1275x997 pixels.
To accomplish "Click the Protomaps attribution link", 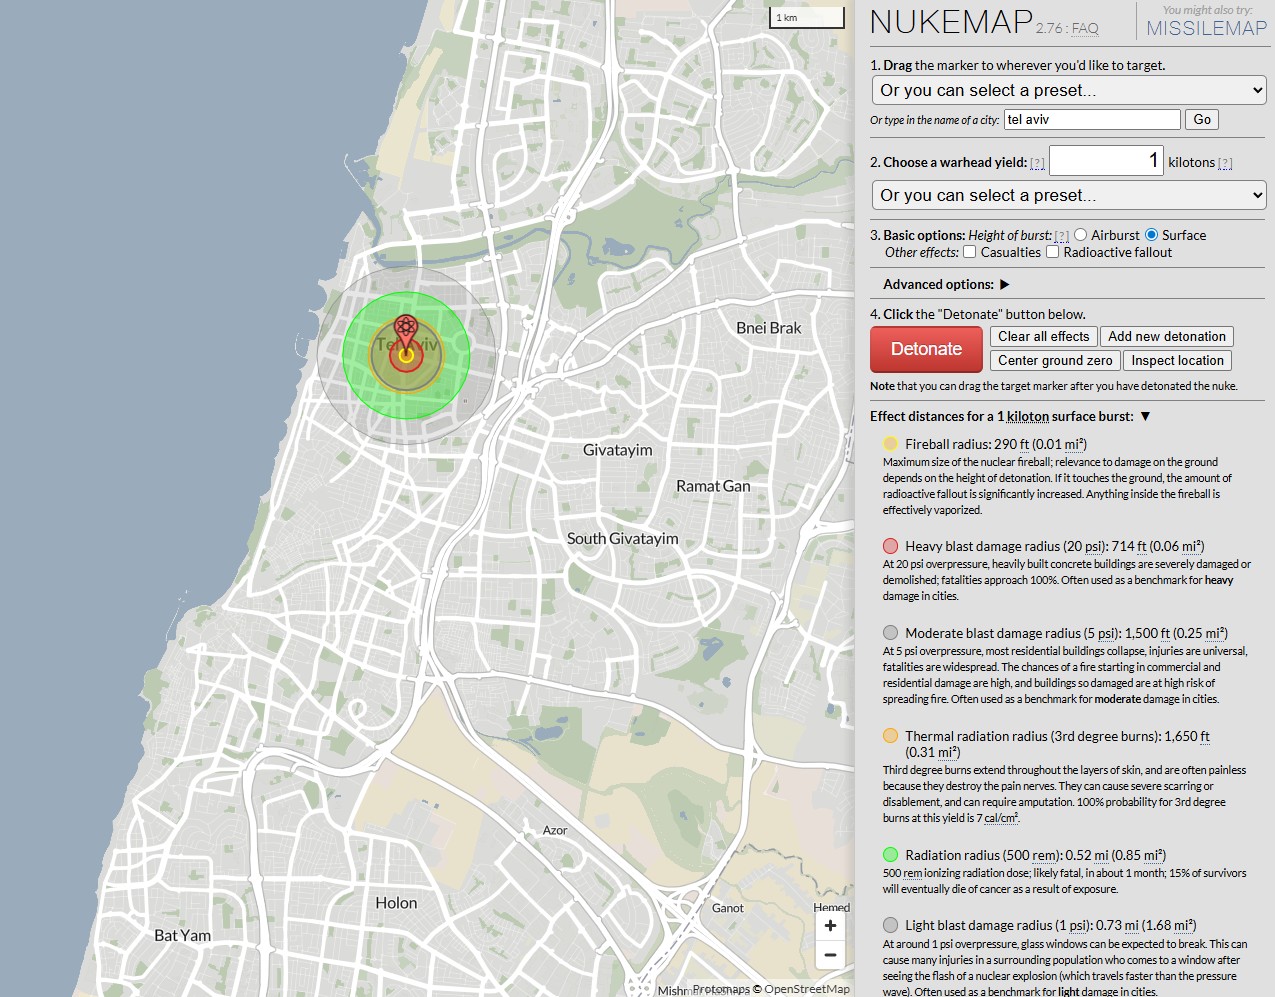I will [721, 989].
